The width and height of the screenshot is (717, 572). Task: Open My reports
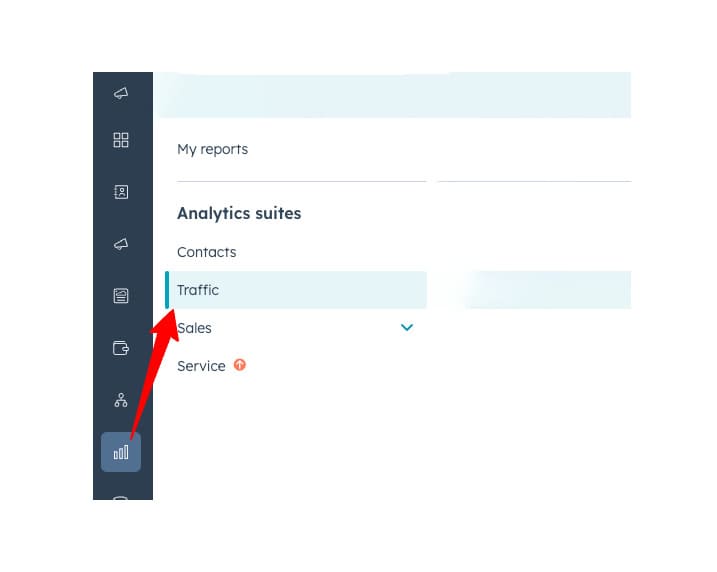click(x=213, y=150)
